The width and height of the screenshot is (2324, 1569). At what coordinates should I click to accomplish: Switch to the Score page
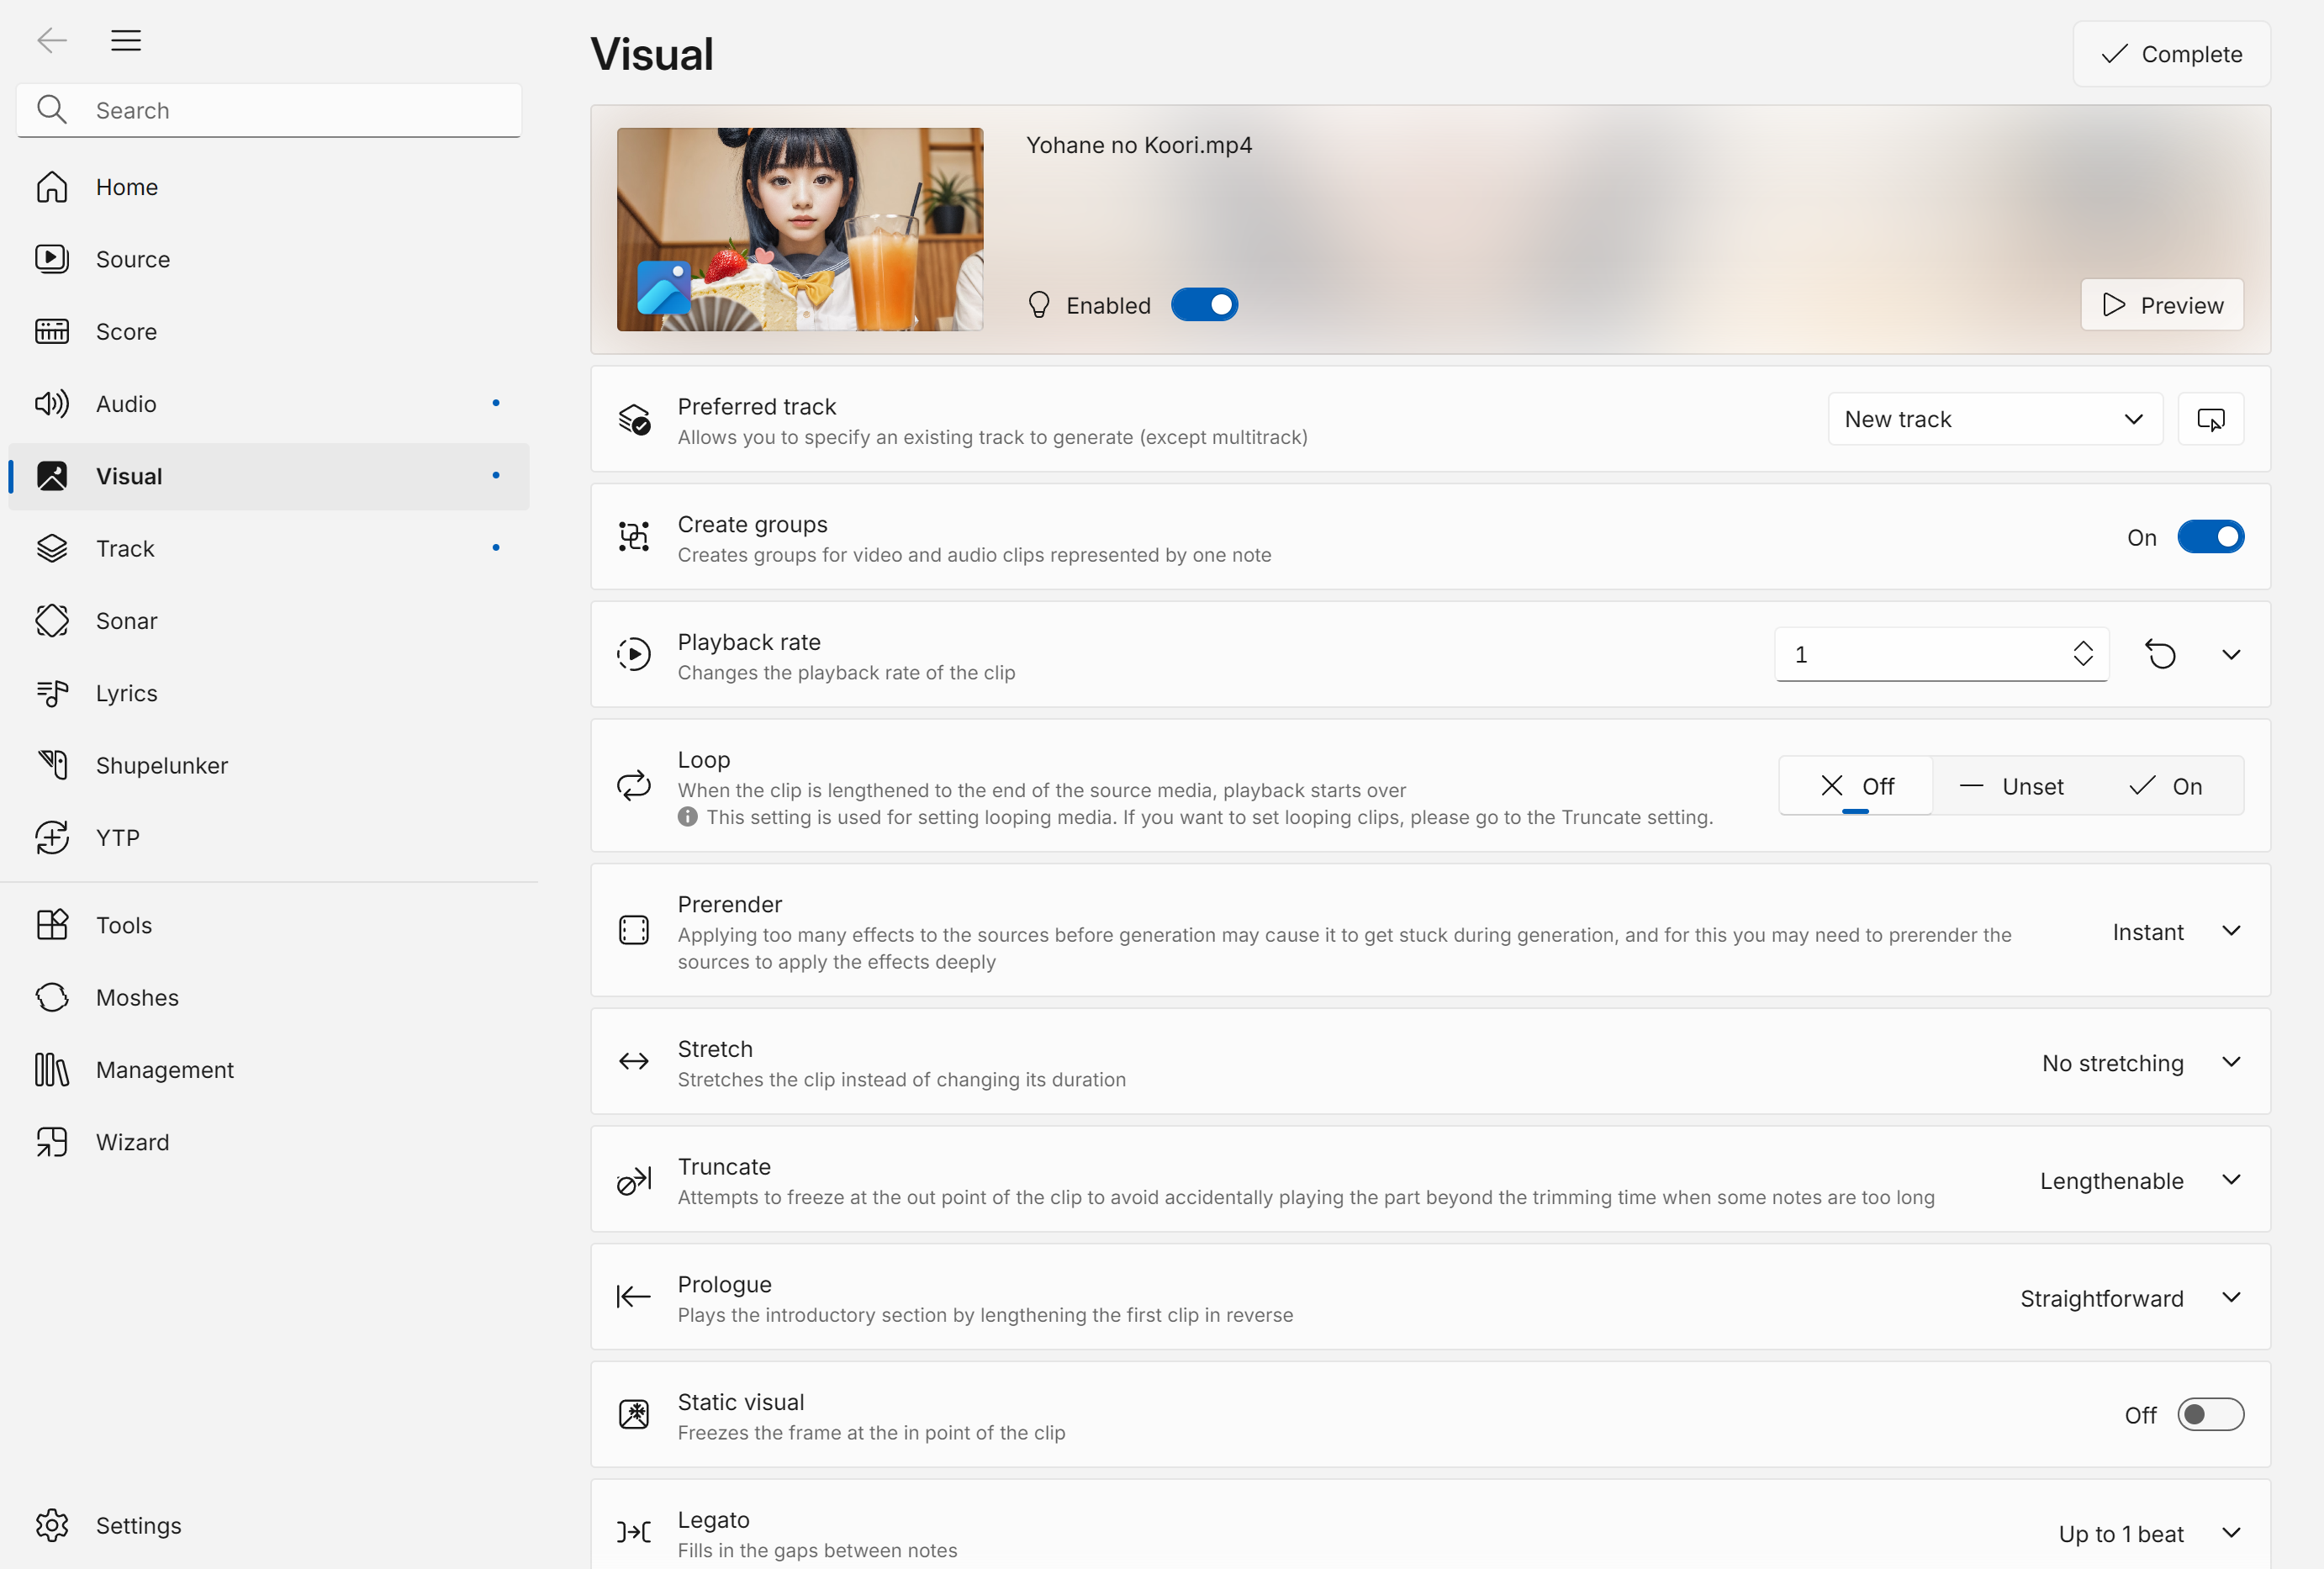click(268, 331)
